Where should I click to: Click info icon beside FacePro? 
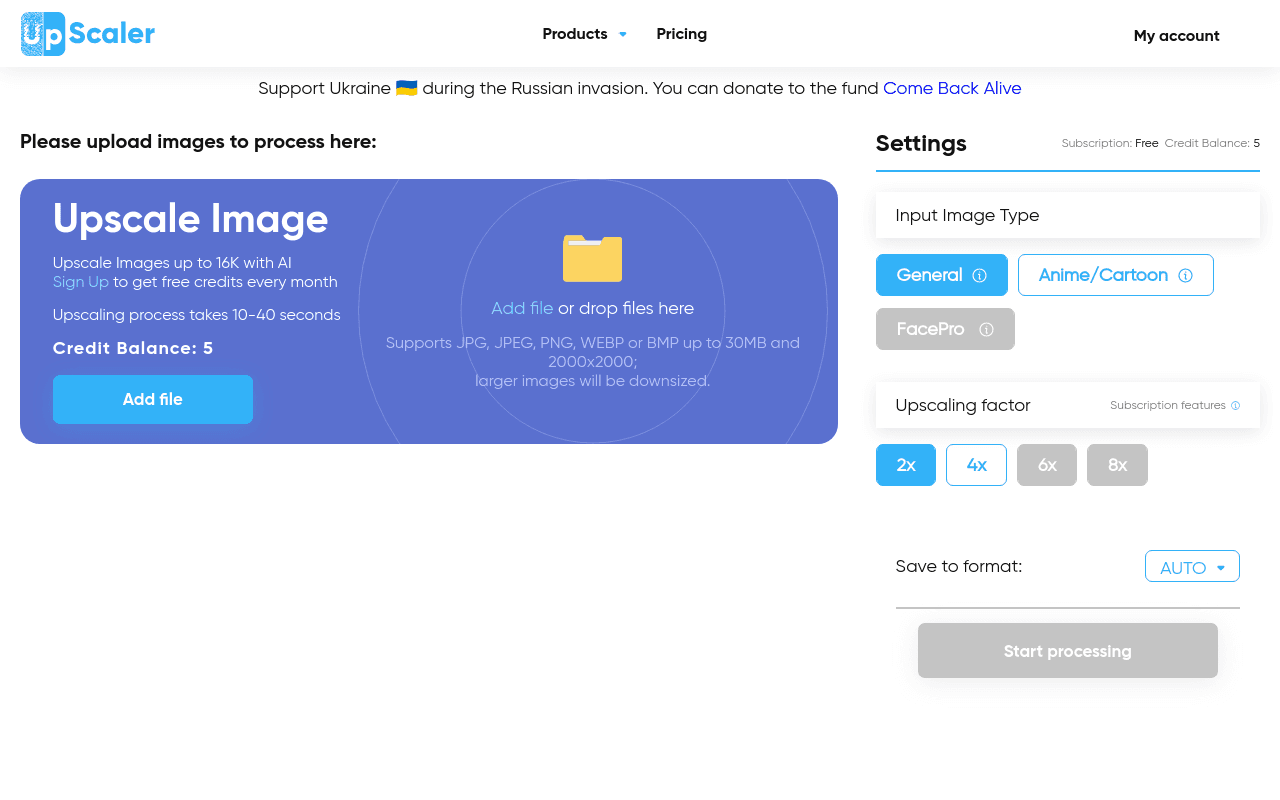(x=986, y=329)
